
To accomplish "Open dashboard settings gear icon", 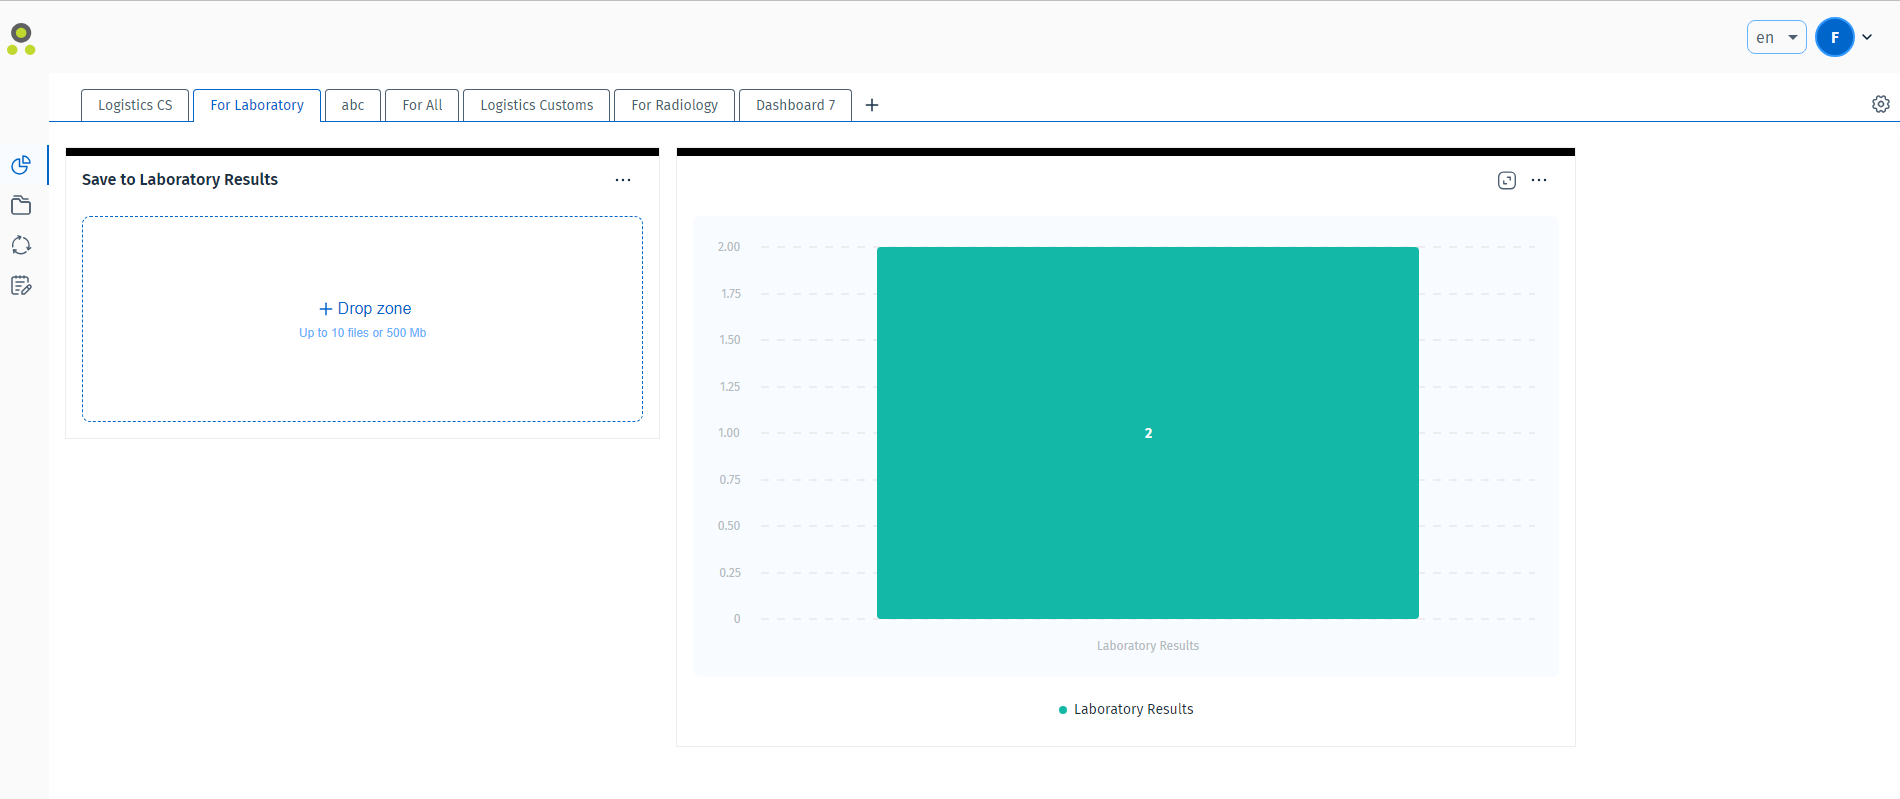I will coord(1881,104).
